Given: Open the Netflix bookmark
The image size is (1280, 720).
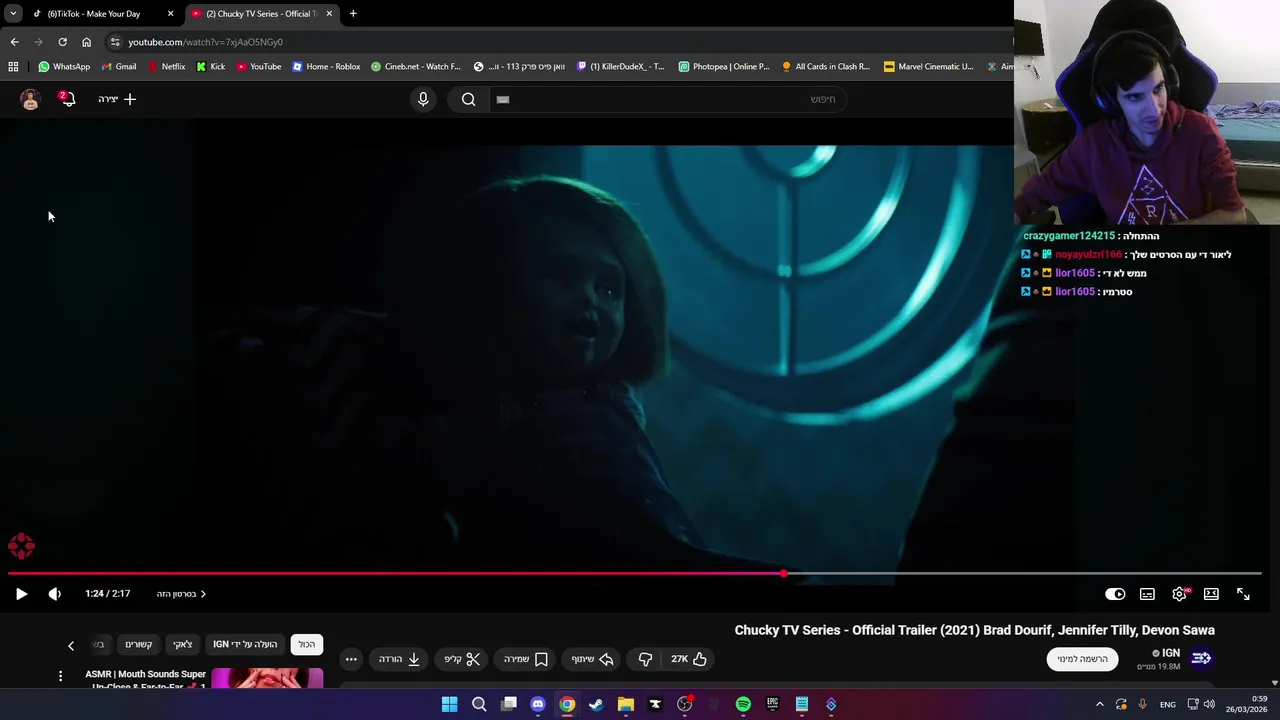Looking at the screenshot, I should tap(166, 67).
